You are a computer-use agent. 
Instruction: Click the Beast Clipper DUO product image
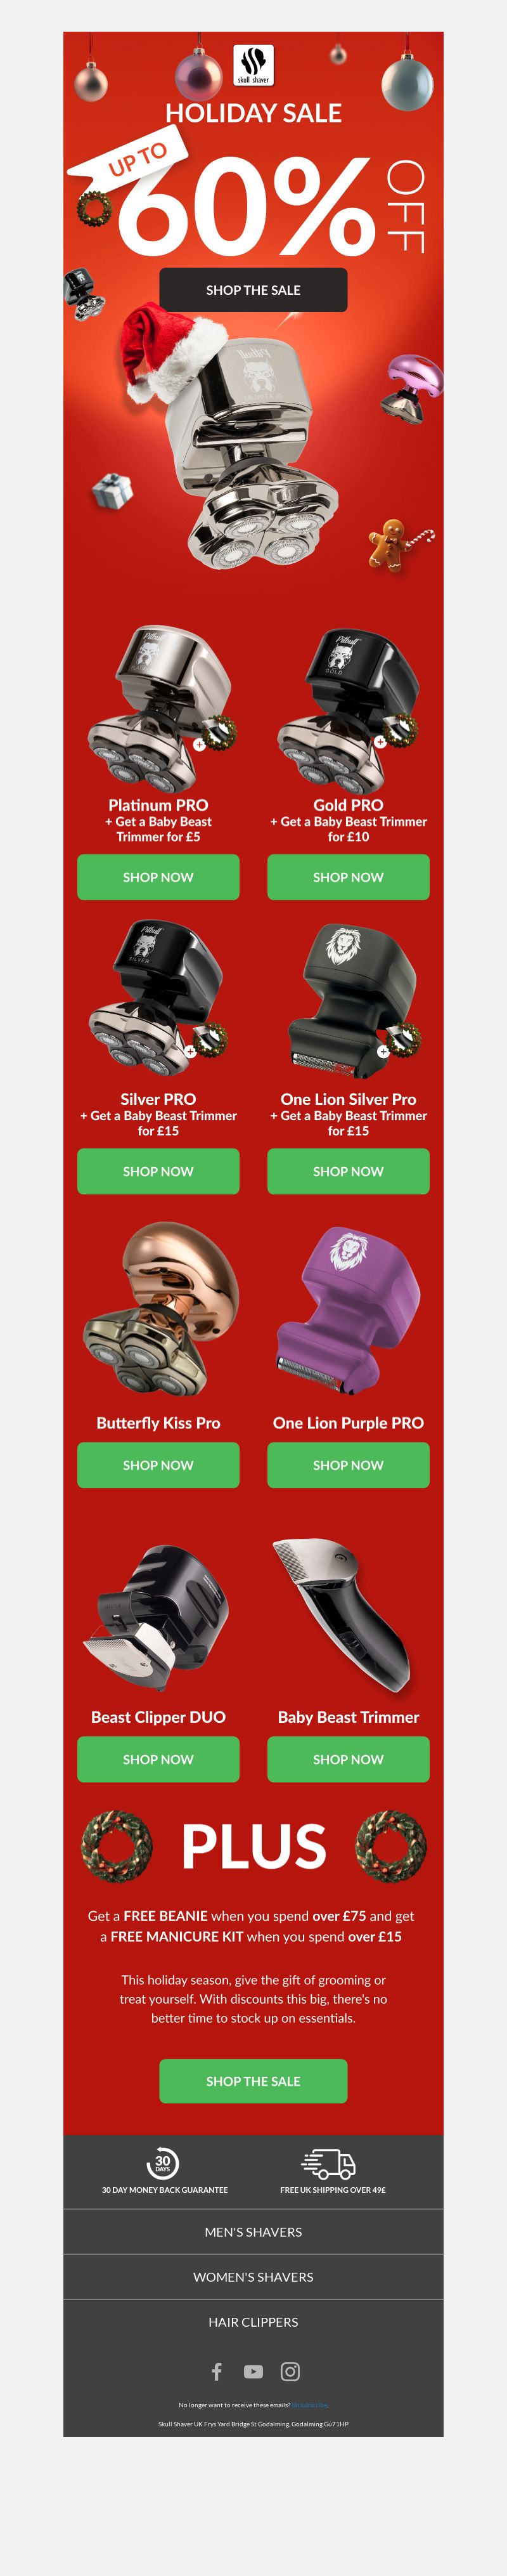pyautogui.click(x=158, y=1616)
